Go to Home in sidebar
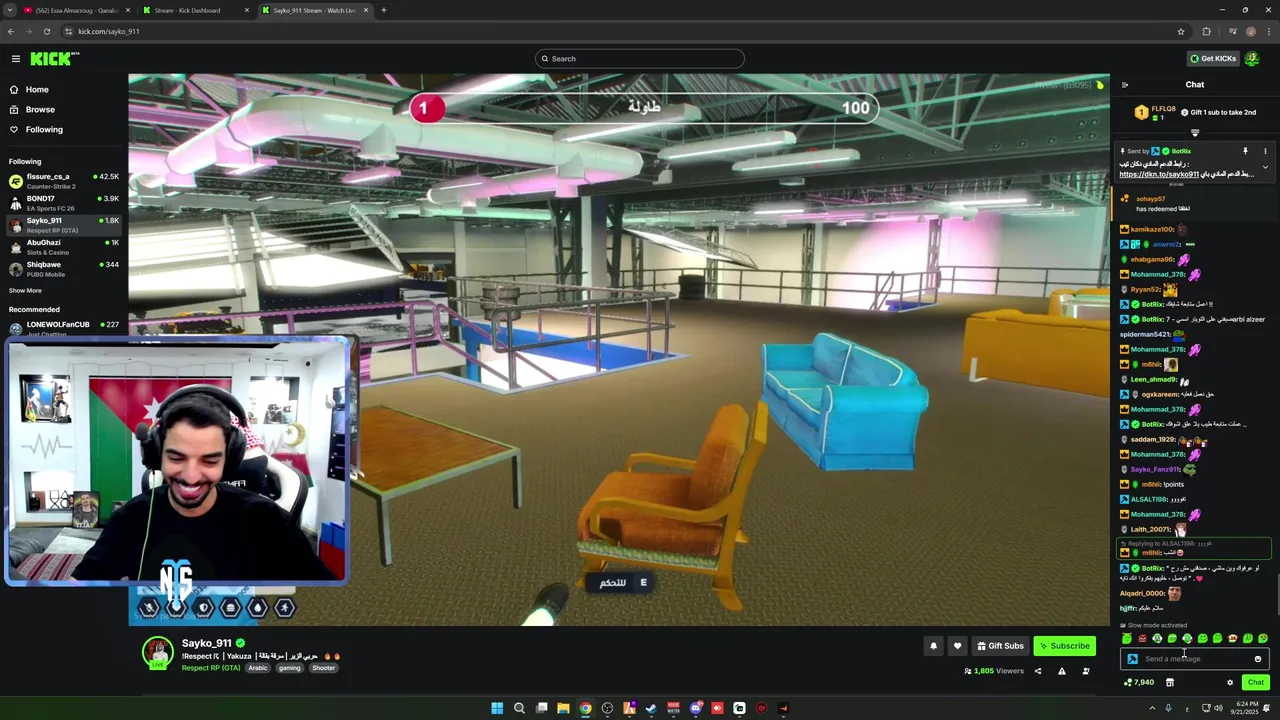 point(37,89)
